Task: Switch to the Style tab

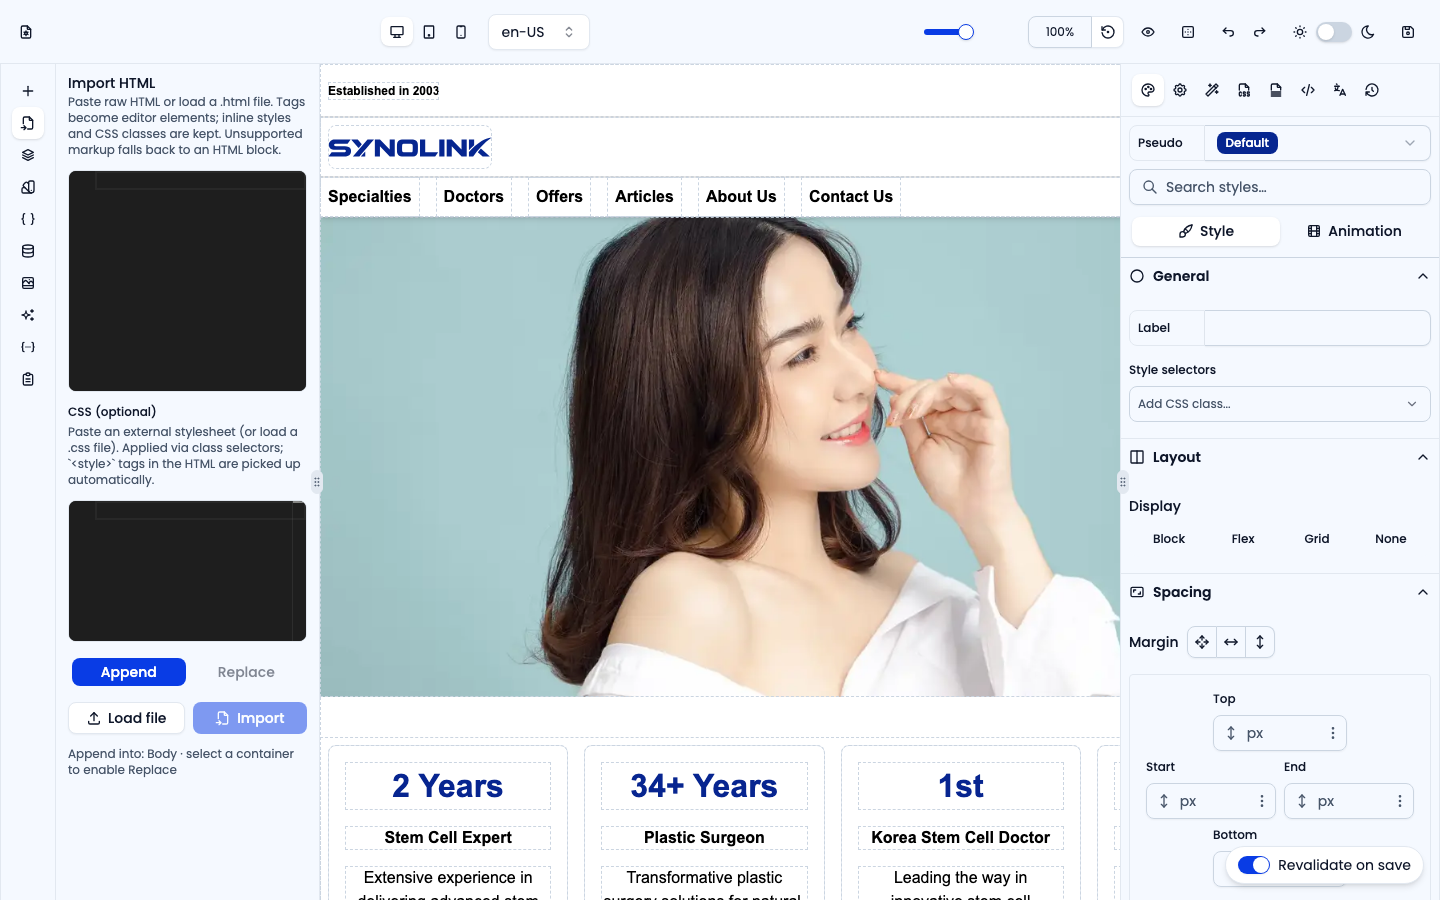Action: 1206,231
